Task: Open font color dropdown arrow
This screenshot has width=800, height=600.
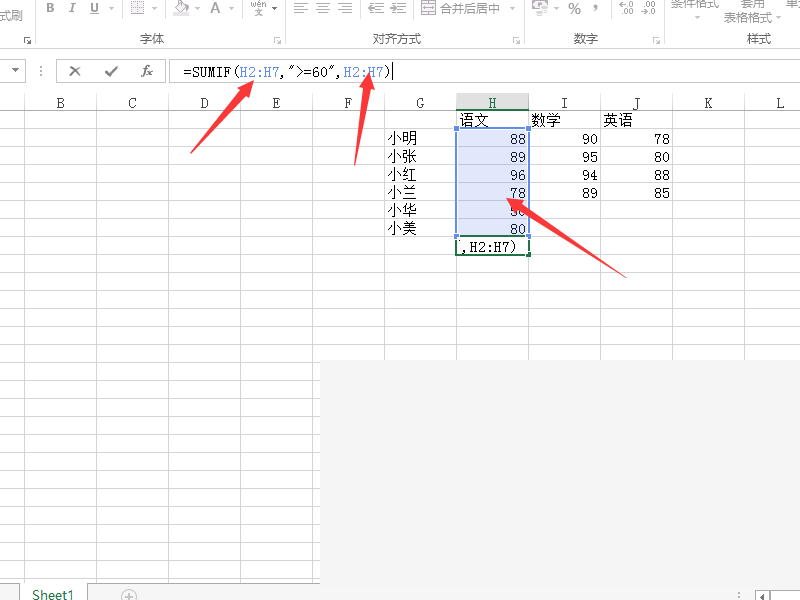Action: click(x=231, y=9)
